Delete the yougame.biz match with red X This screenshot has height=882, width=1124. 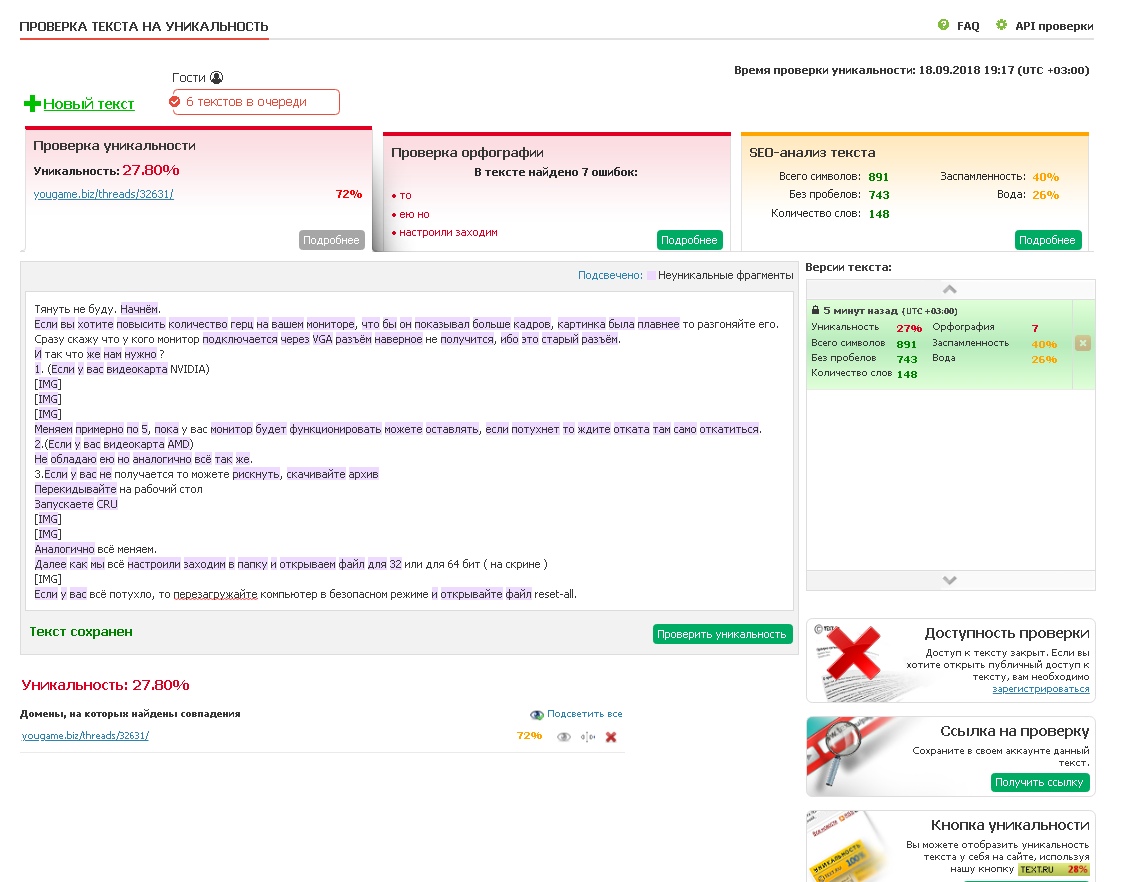[x=611, y=737]
